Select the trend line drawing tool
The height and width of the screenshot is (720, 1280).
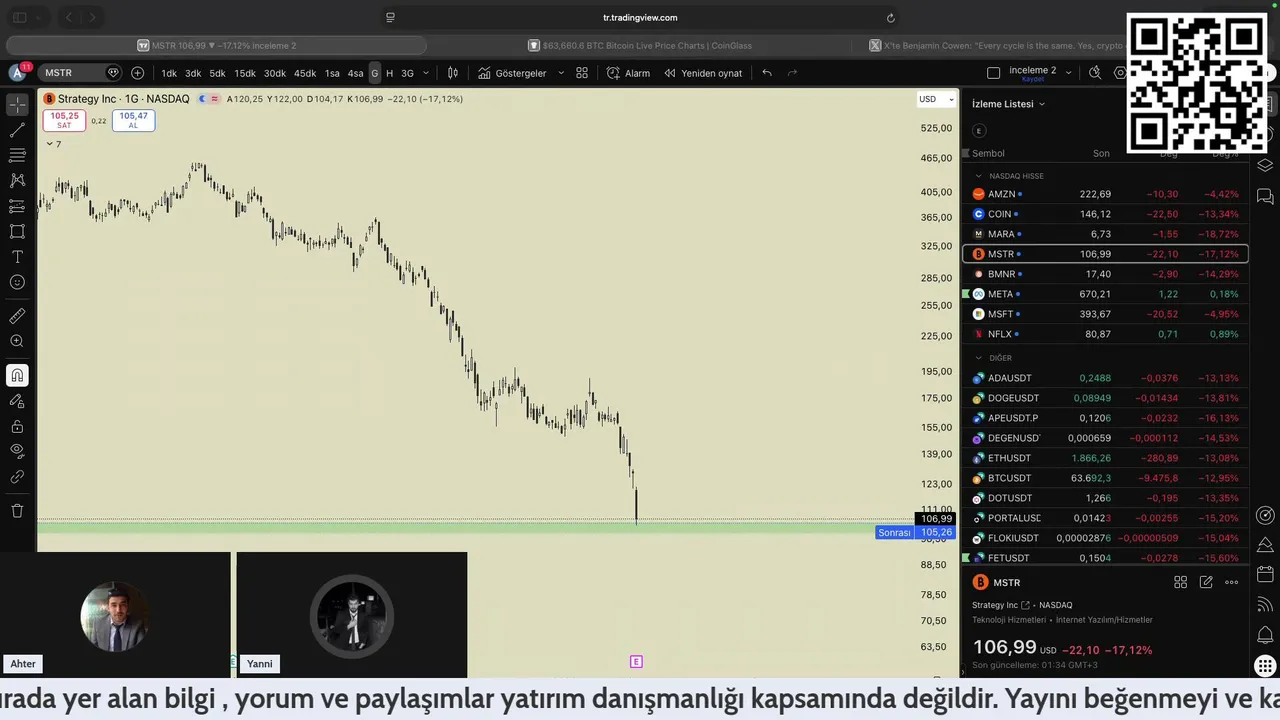coord(17,130)
